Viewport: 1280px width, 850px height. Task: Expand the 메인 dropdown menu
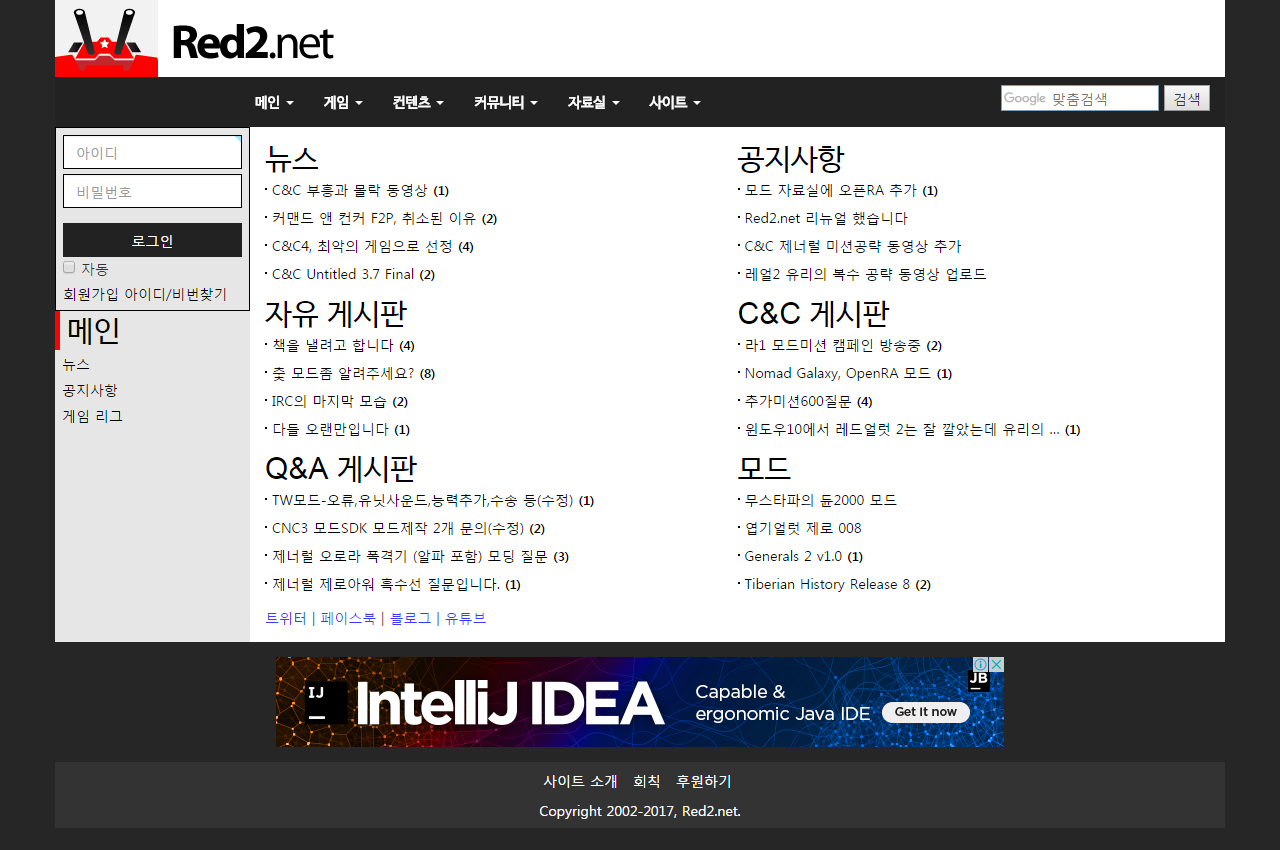(x=274, y=102)
